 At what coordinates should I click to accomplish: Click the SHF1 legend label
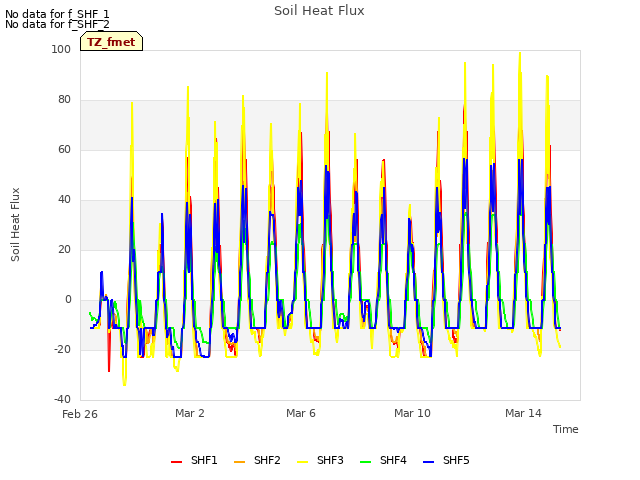click(204, 460)
